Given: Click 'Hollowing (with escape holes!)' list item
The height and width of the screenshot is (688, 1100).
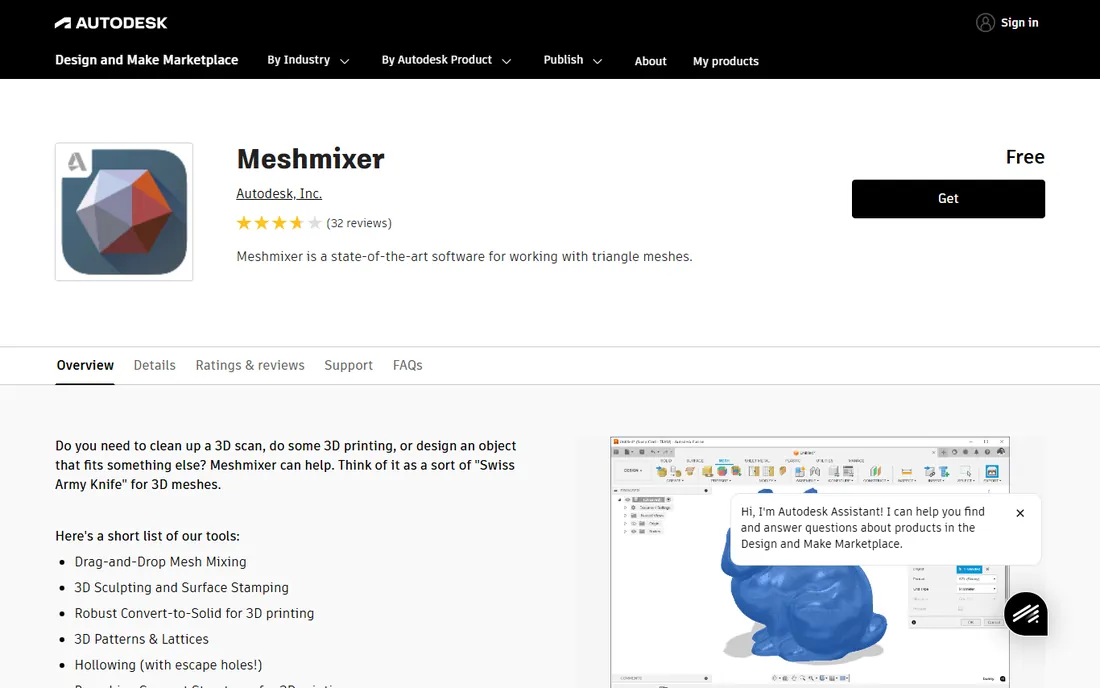Looking at the screenshot, I should [x=168, y=665].
